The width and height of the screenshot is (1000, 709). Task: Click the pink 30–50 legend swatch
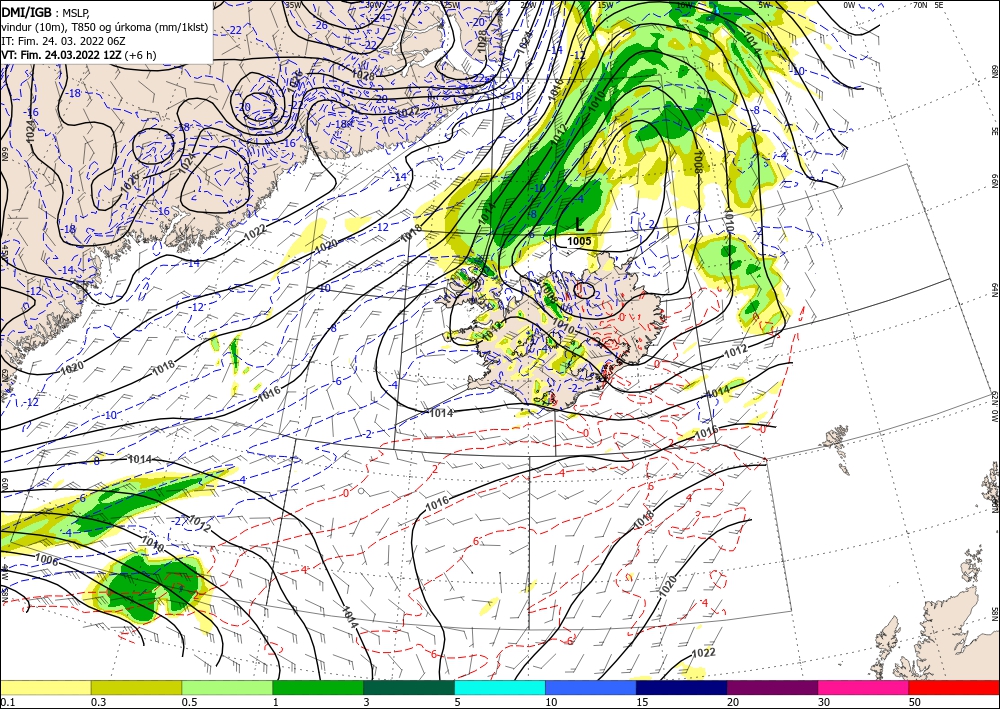pos(864,687)
